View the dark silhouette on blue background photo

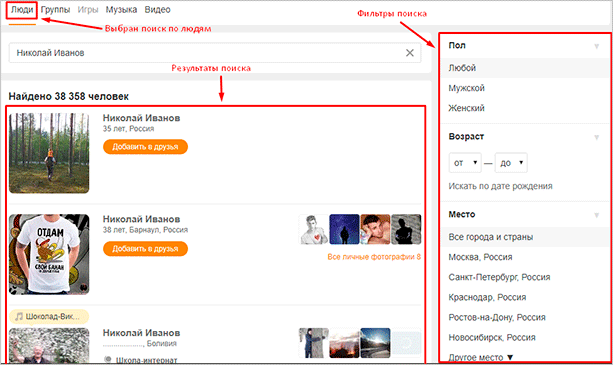tap(344, 229)
